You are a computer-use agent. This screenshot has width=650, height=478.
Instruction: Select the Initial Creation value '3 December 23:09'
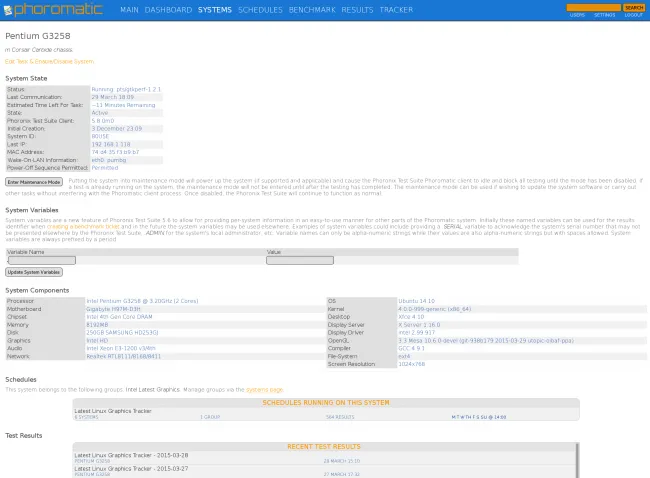pyautogui.click(x=116, y=129)
